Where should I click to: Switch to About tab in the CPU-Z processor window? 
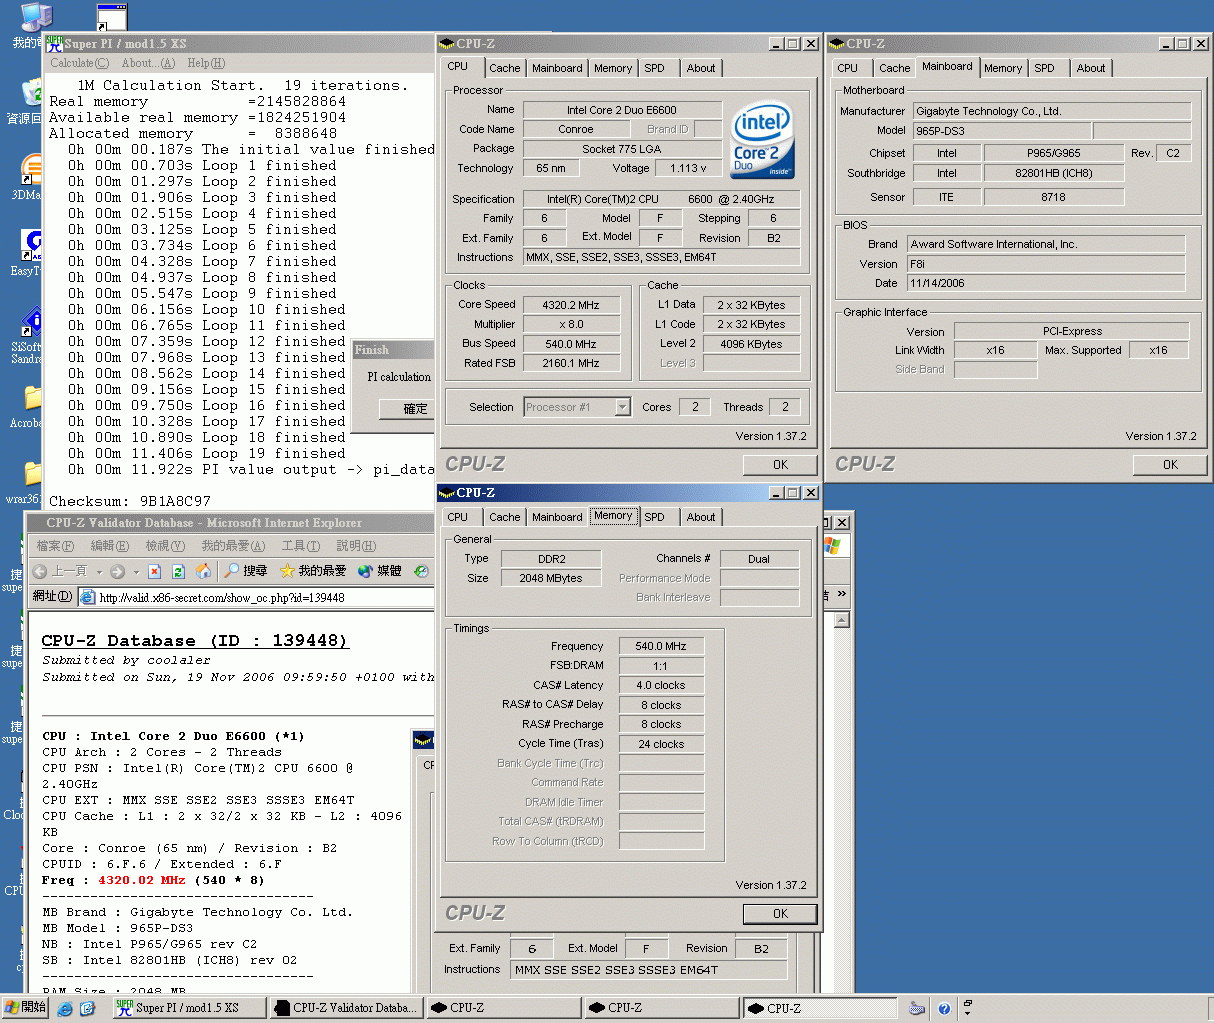(701, 68)
